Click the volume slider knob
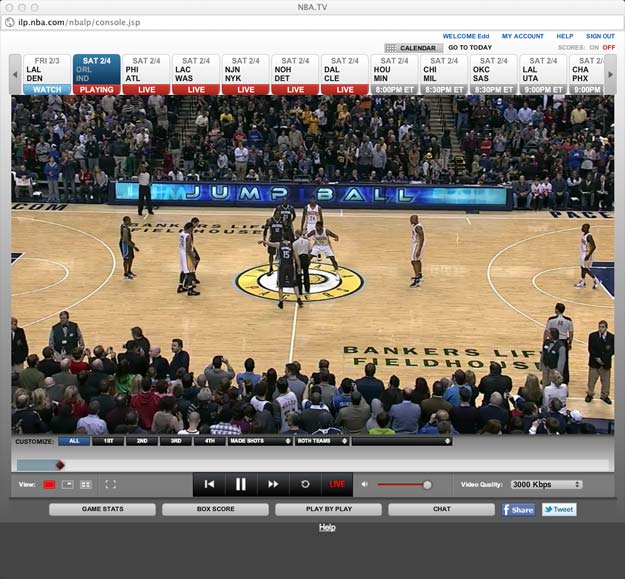This screenshot has height=579, width=625. 427,485
